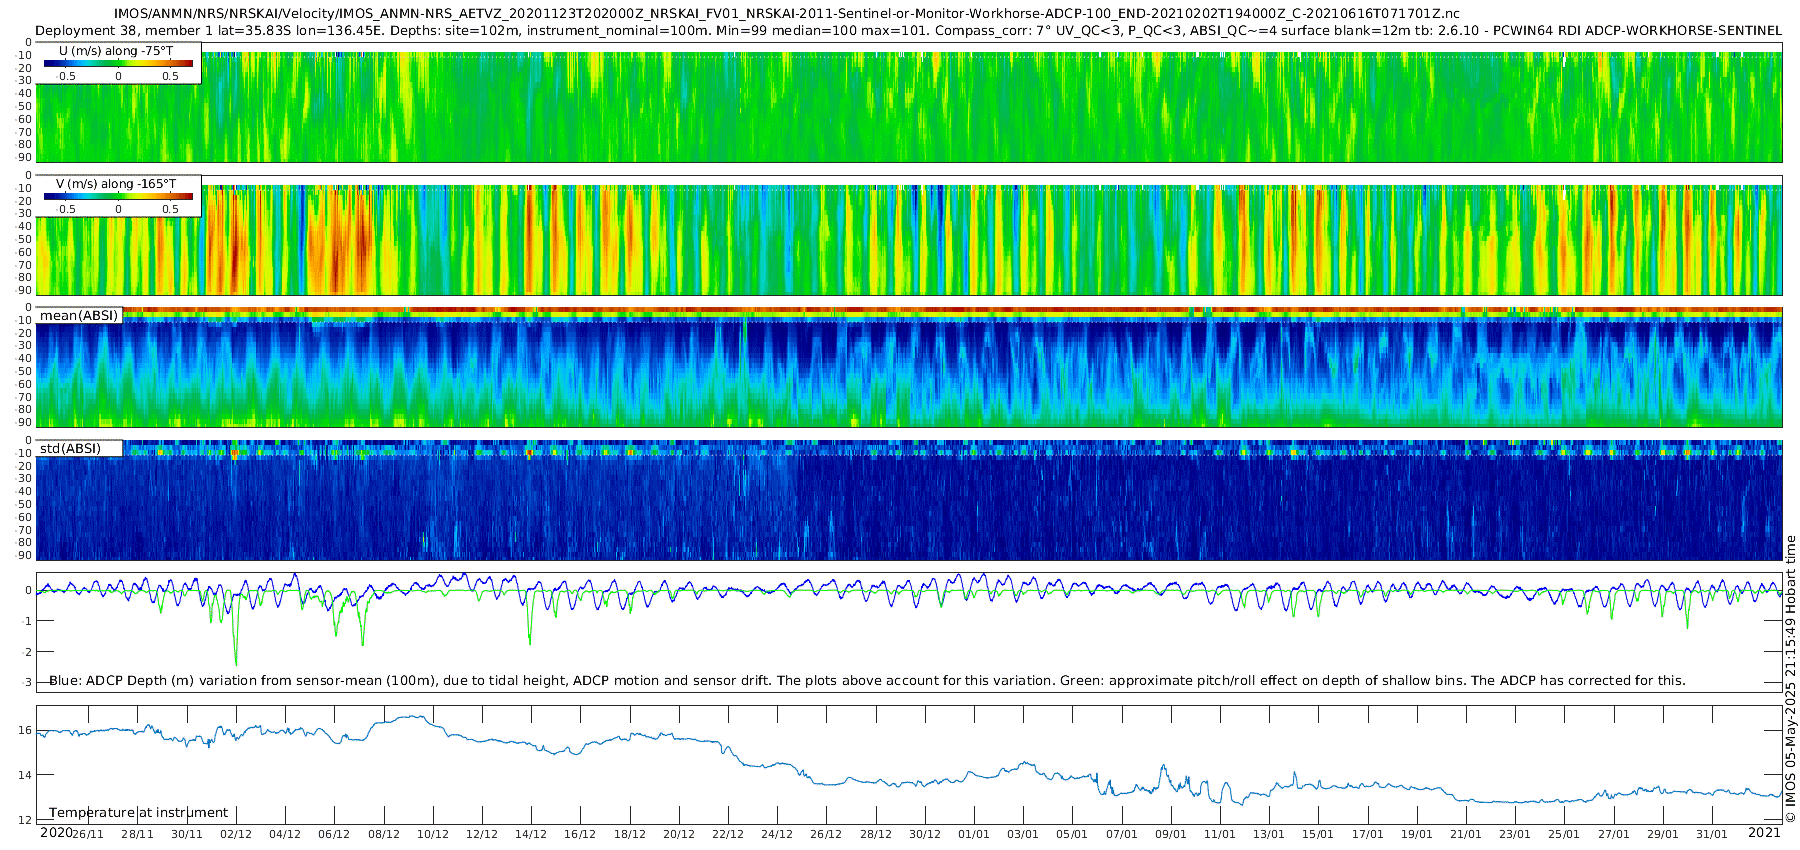Screen dimensions: 1800x850
Task: Click the temperature curve peak near 10/12
Action: click(408, 716)
